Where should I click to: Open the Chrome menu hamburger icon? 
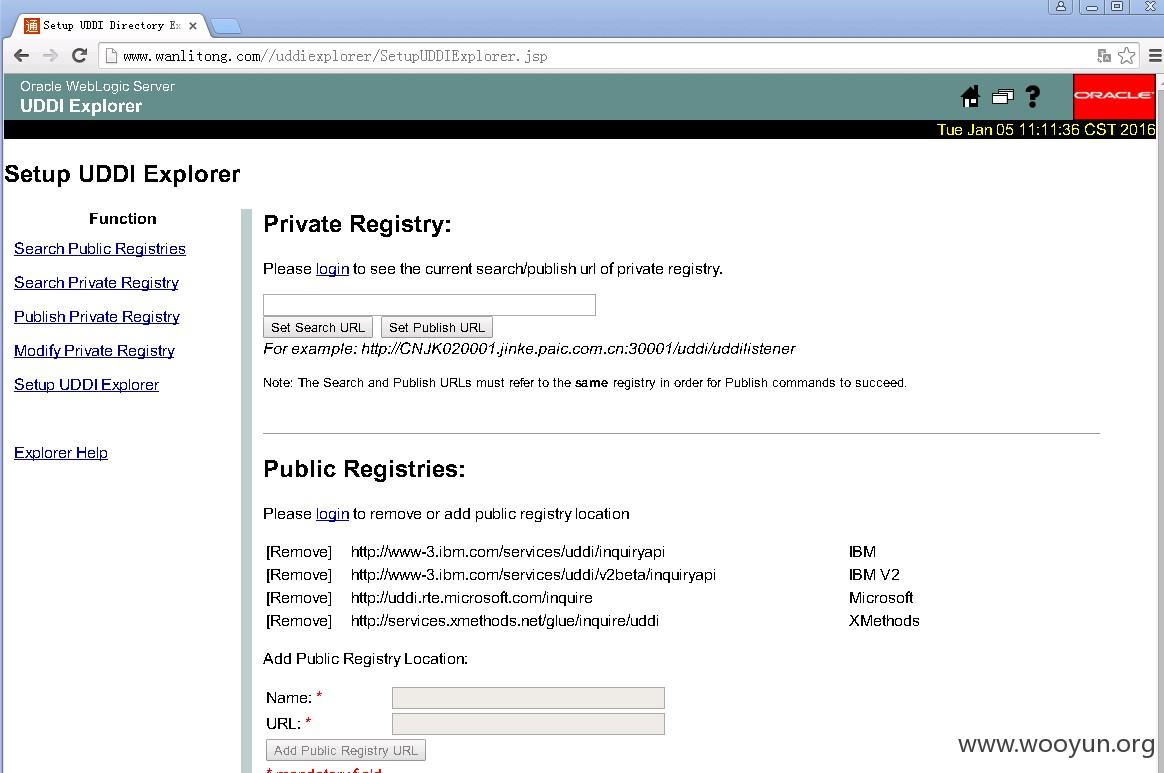1155,56
